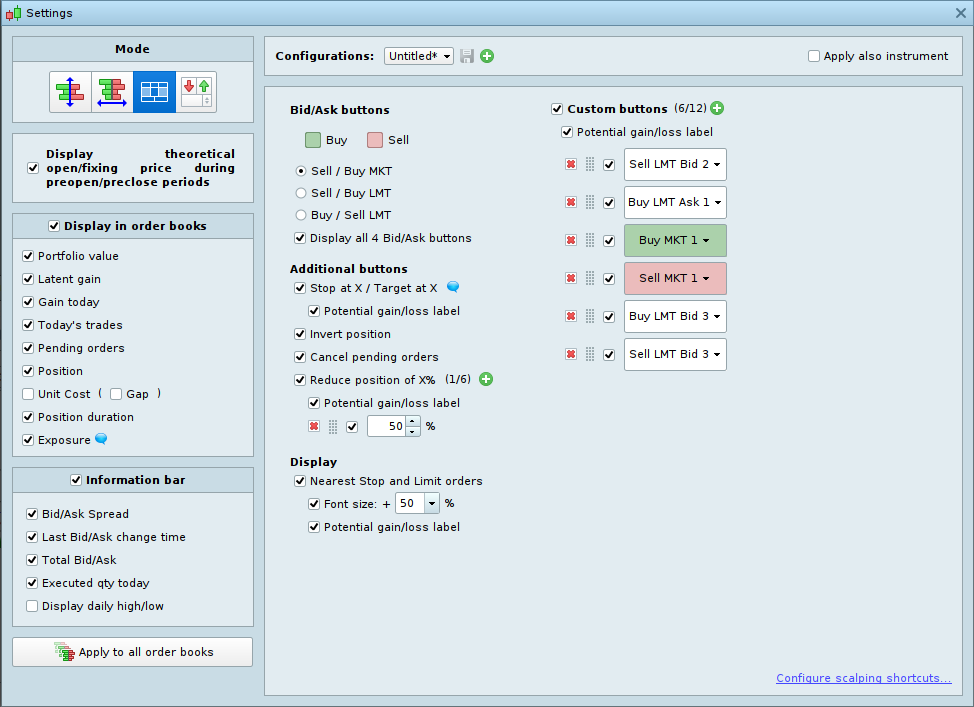Click drag handle of Buy LMT Ask 1 row
The width and height of the screenshot is (974, 707).
coord(590,202)
